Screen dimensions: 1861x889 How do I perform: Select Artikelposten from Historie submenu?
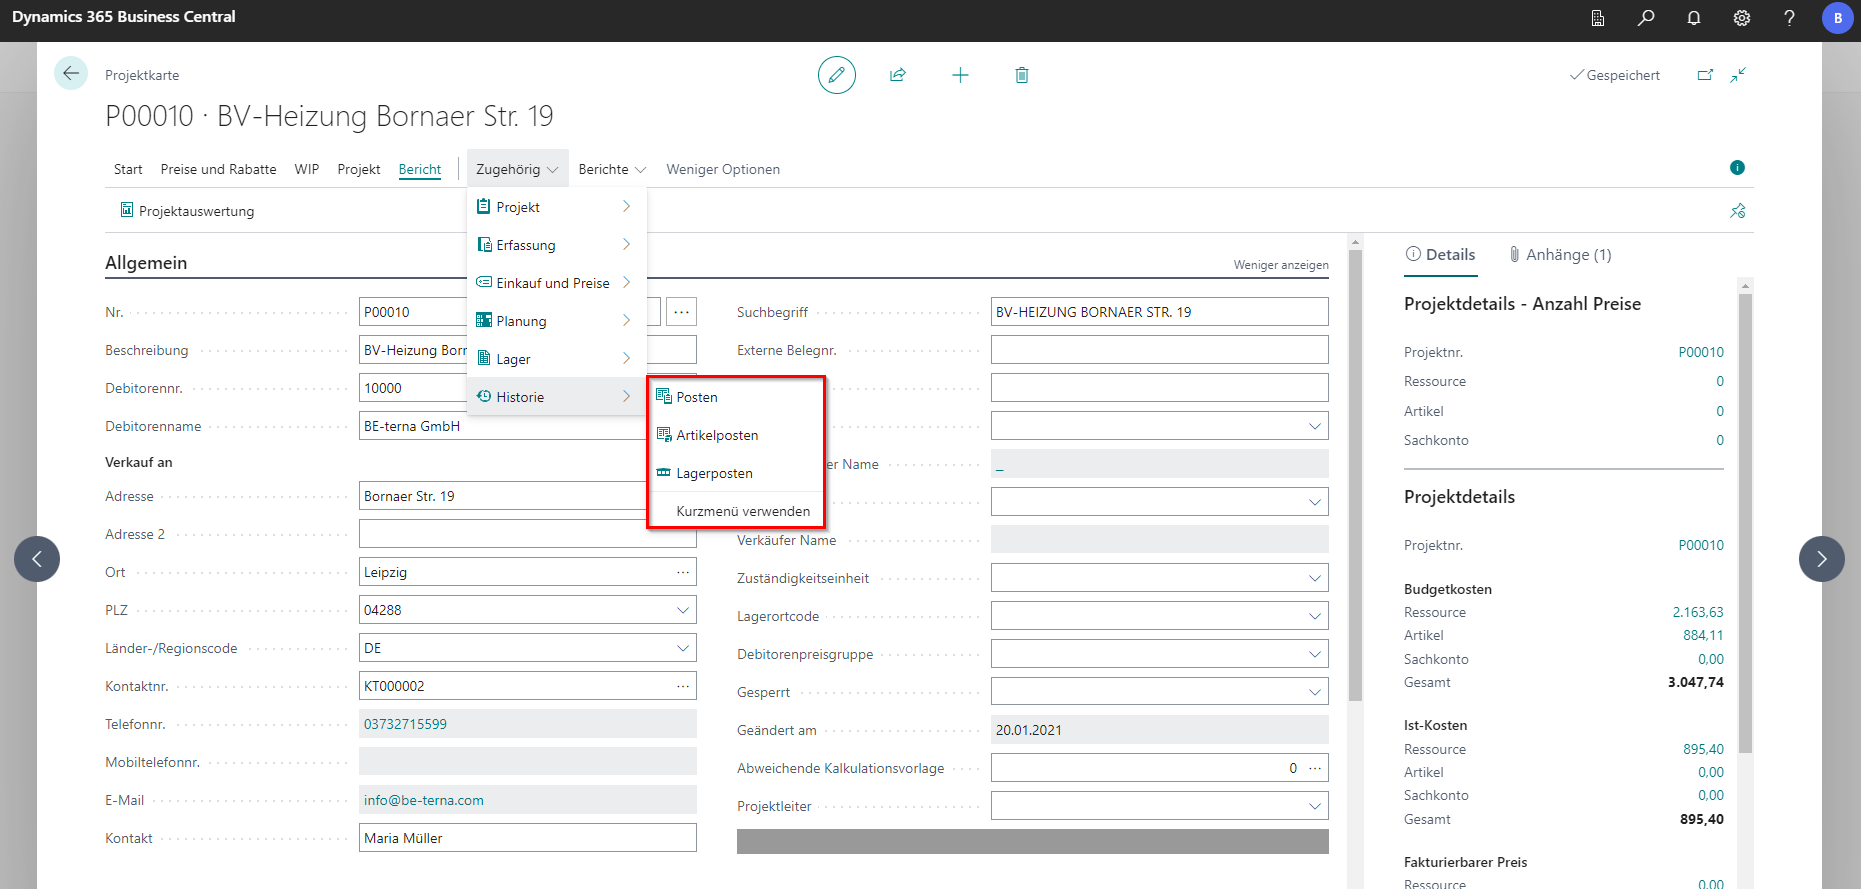point(717,435)
